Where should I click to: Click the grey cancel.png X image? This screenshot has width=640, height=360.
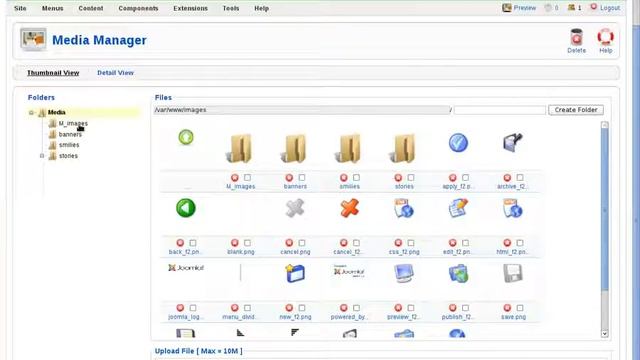(x=295, y=208)
